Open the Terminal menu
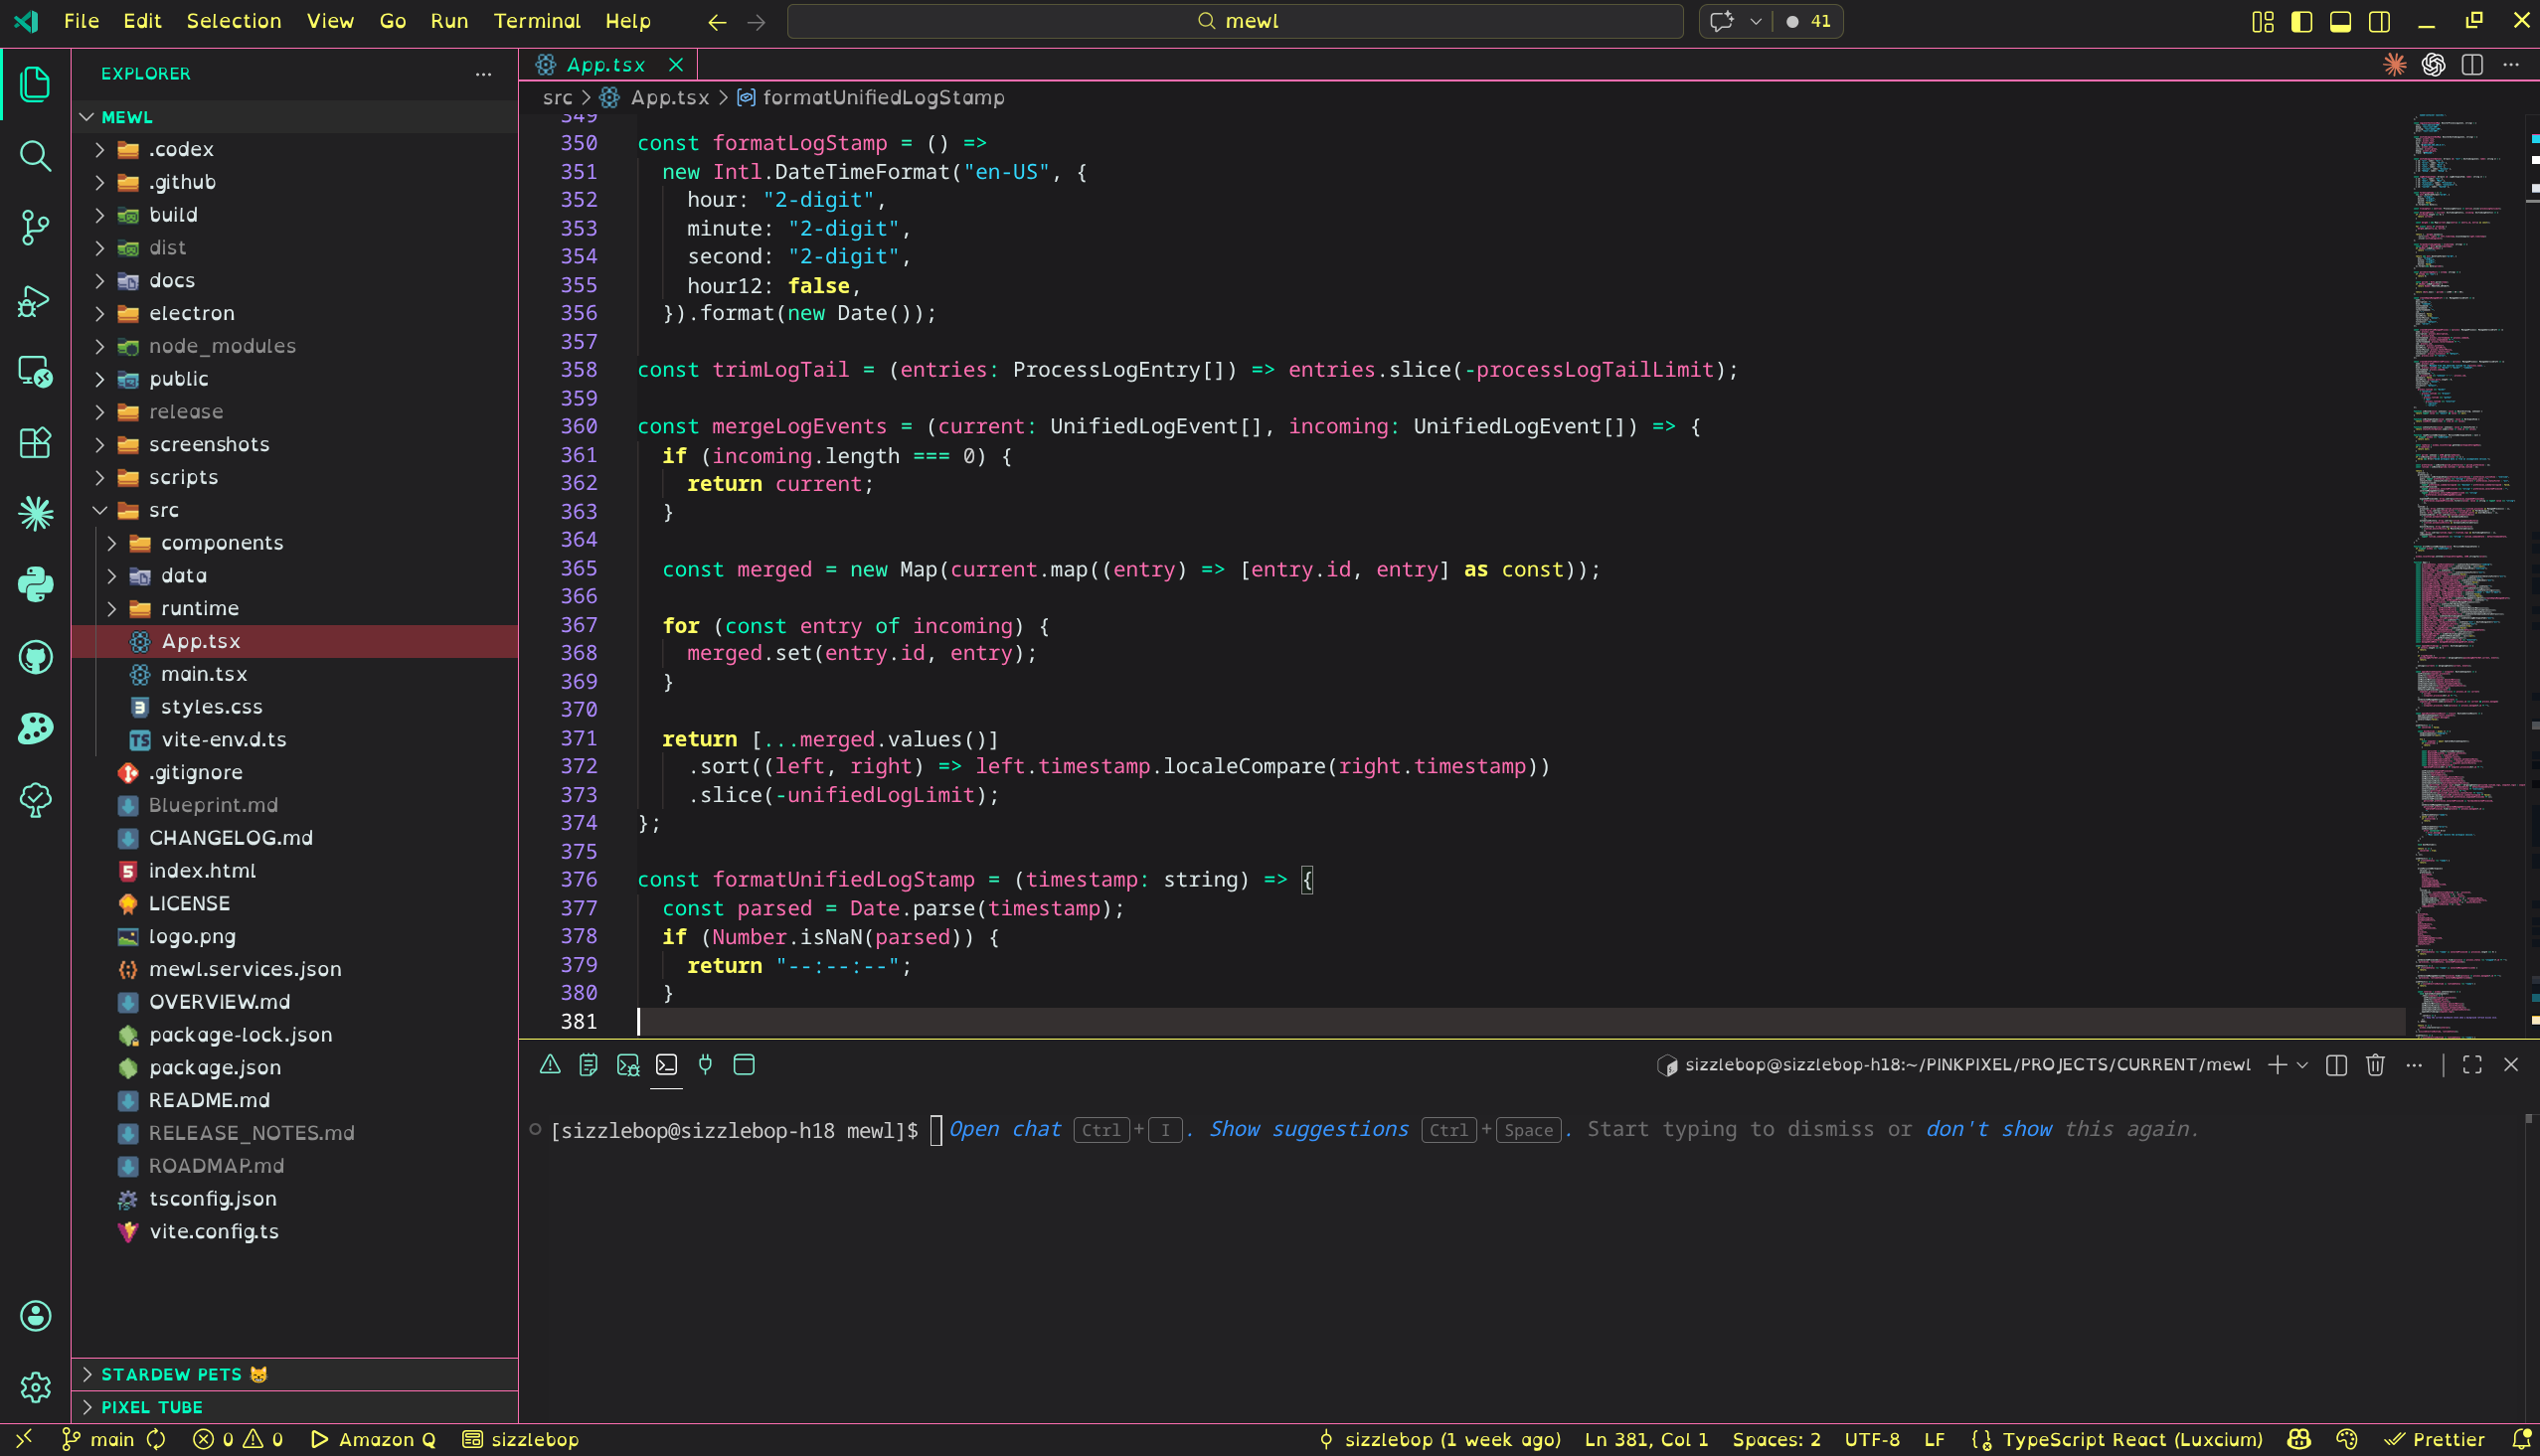 click(x=536, y=21)
